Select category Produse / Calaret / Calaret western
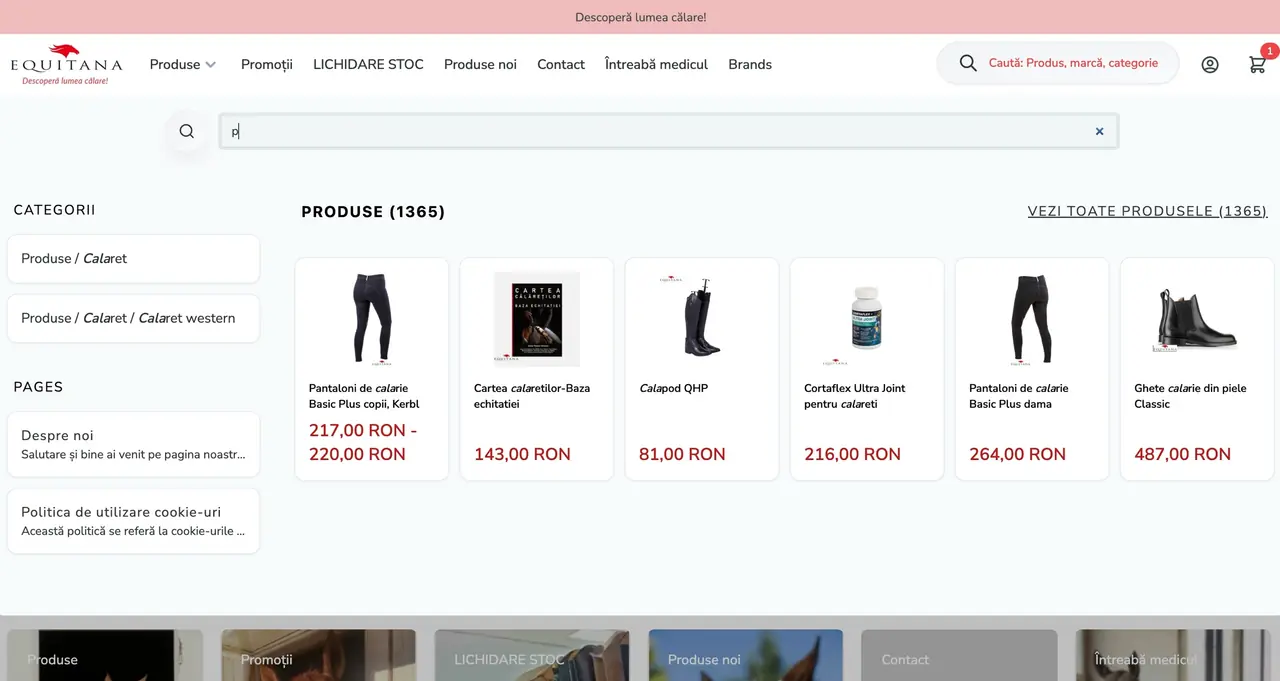This screenshot has width=1280, height=681. (133, 318)
